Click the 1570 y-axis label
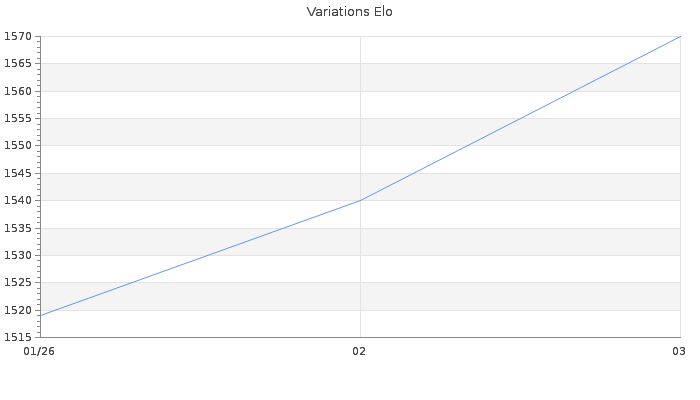 [19, 36]
